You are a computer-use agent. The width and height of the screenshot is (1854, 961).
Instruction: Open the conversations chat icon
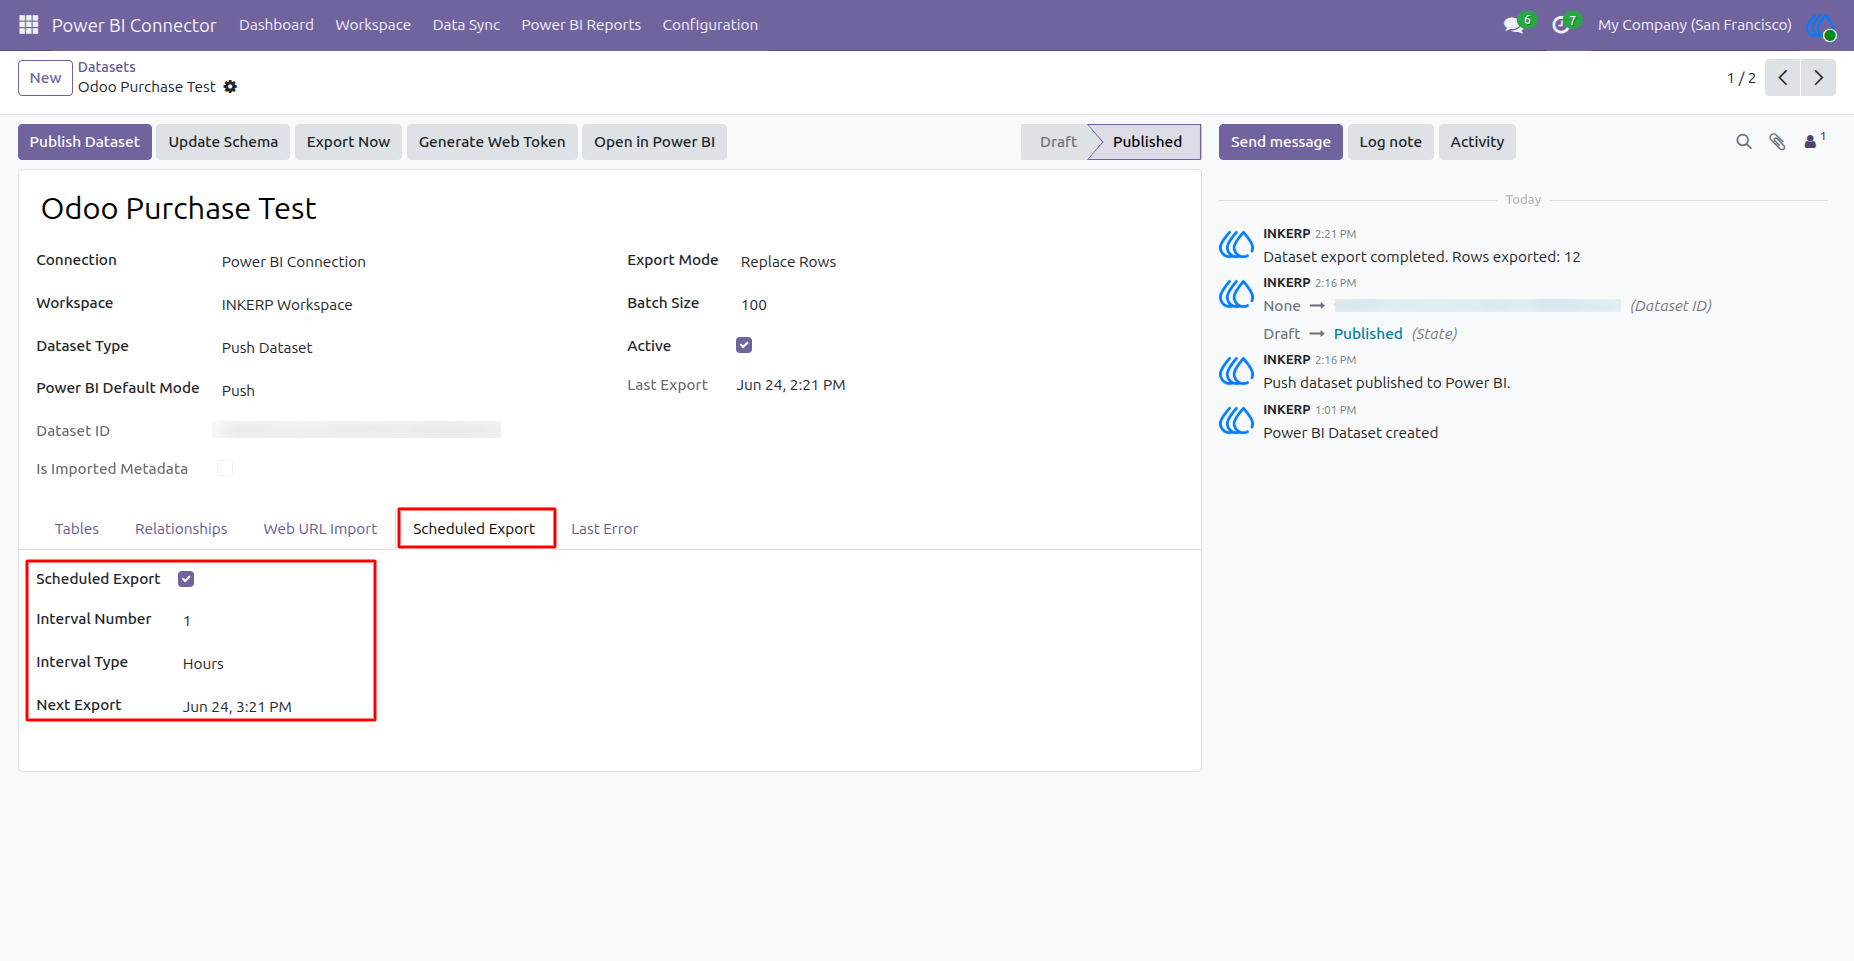(x=1513, y=25)
